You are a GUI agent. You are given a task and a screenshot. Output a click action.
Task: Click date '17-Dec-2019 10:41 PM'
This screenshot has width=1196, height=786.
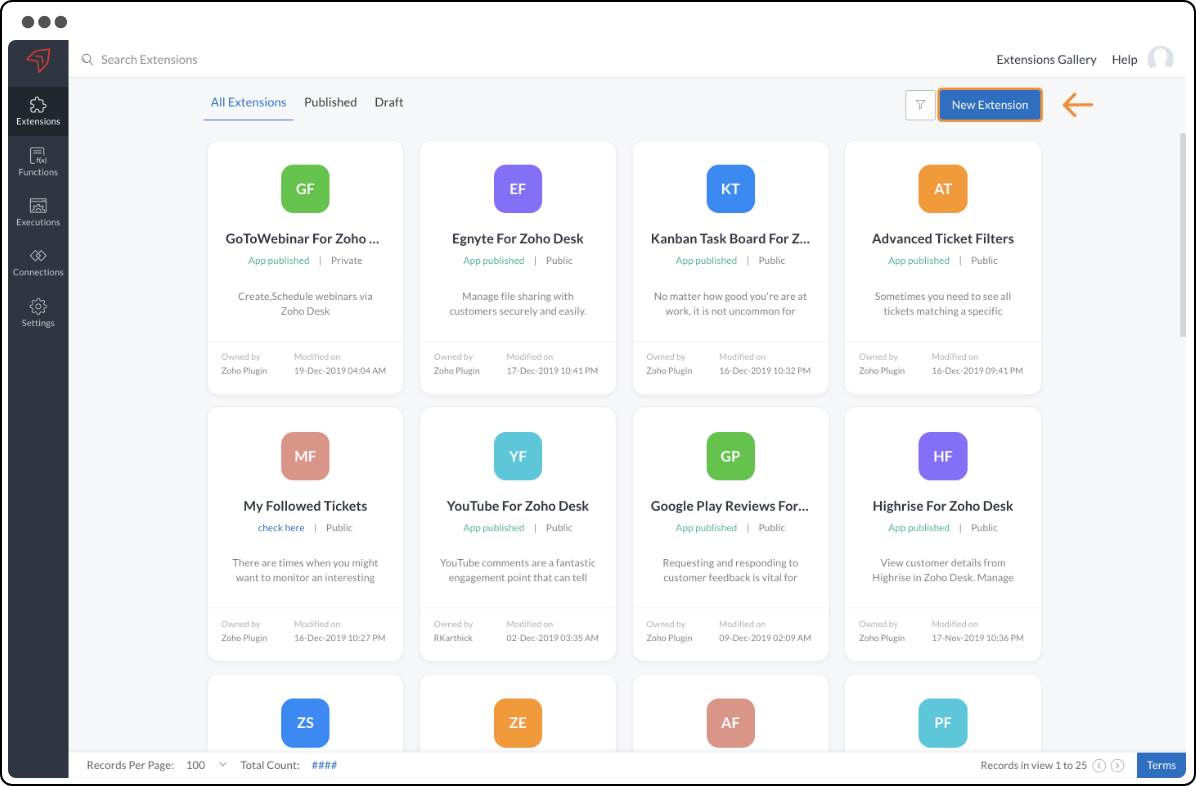click(x=552, y=371)
